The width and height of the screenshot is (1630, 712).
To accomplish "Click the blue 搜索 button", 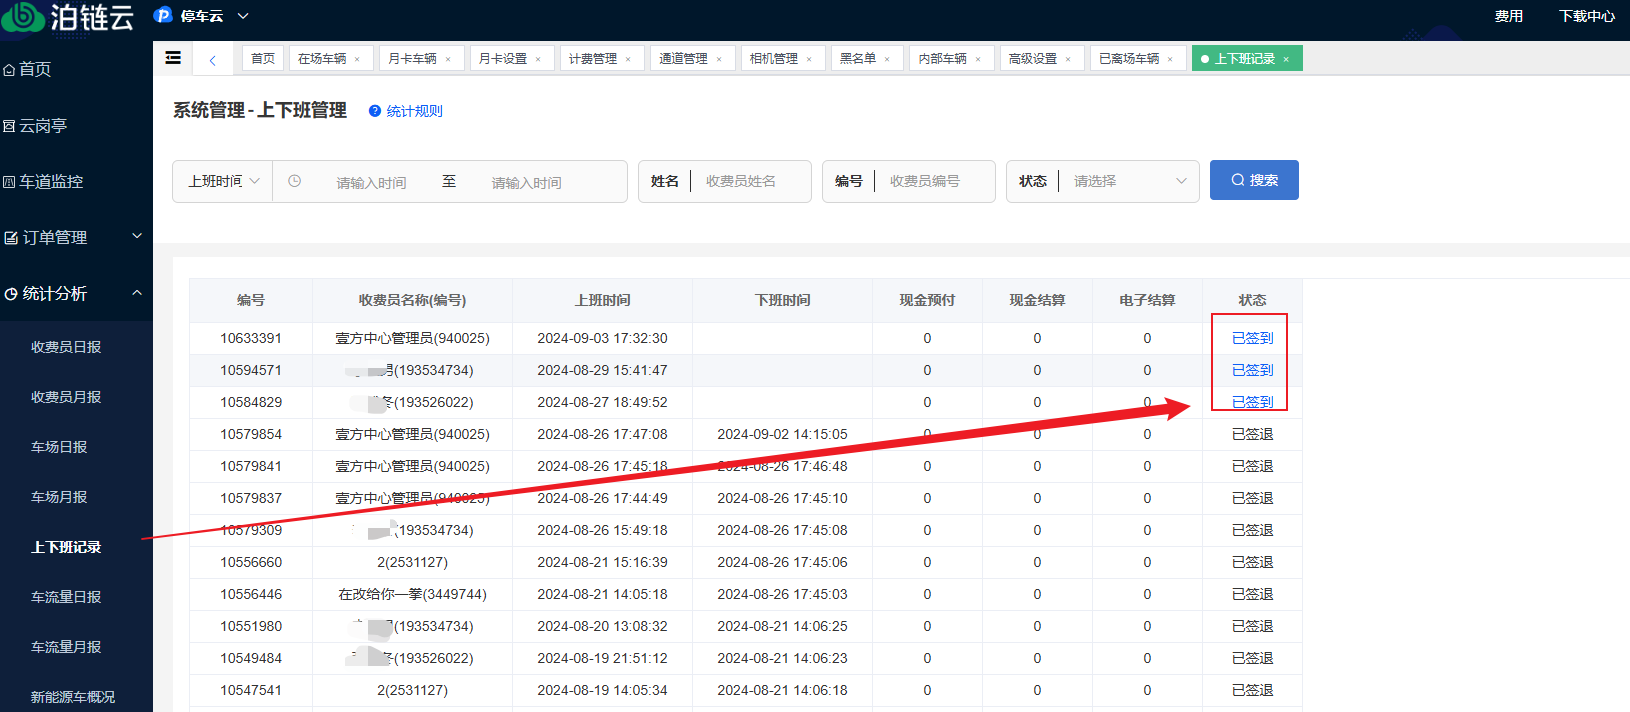I will pos(1254,180).
